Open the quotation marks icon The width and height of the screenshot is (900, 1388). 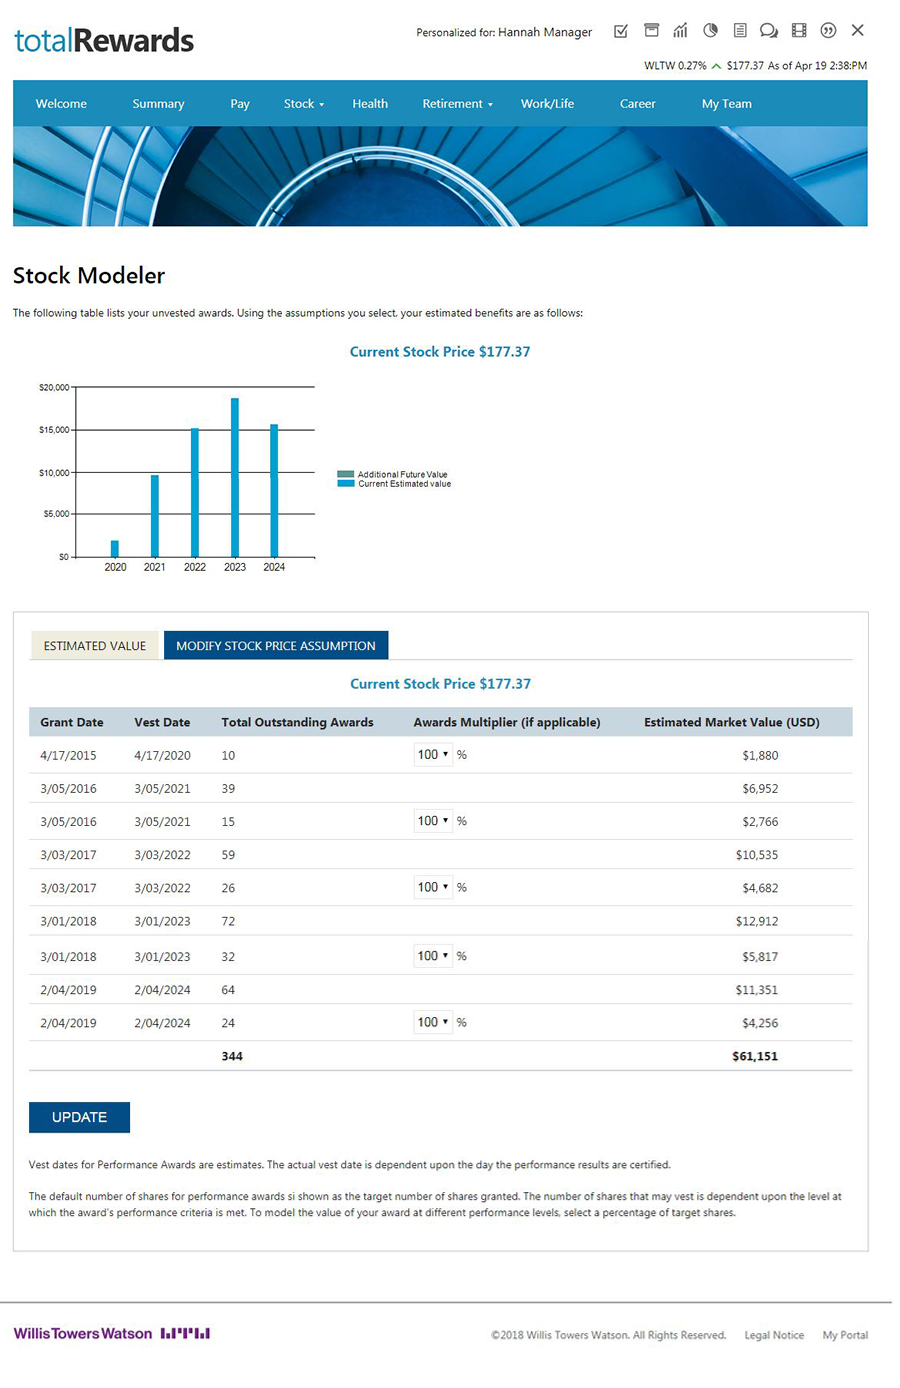828,31
